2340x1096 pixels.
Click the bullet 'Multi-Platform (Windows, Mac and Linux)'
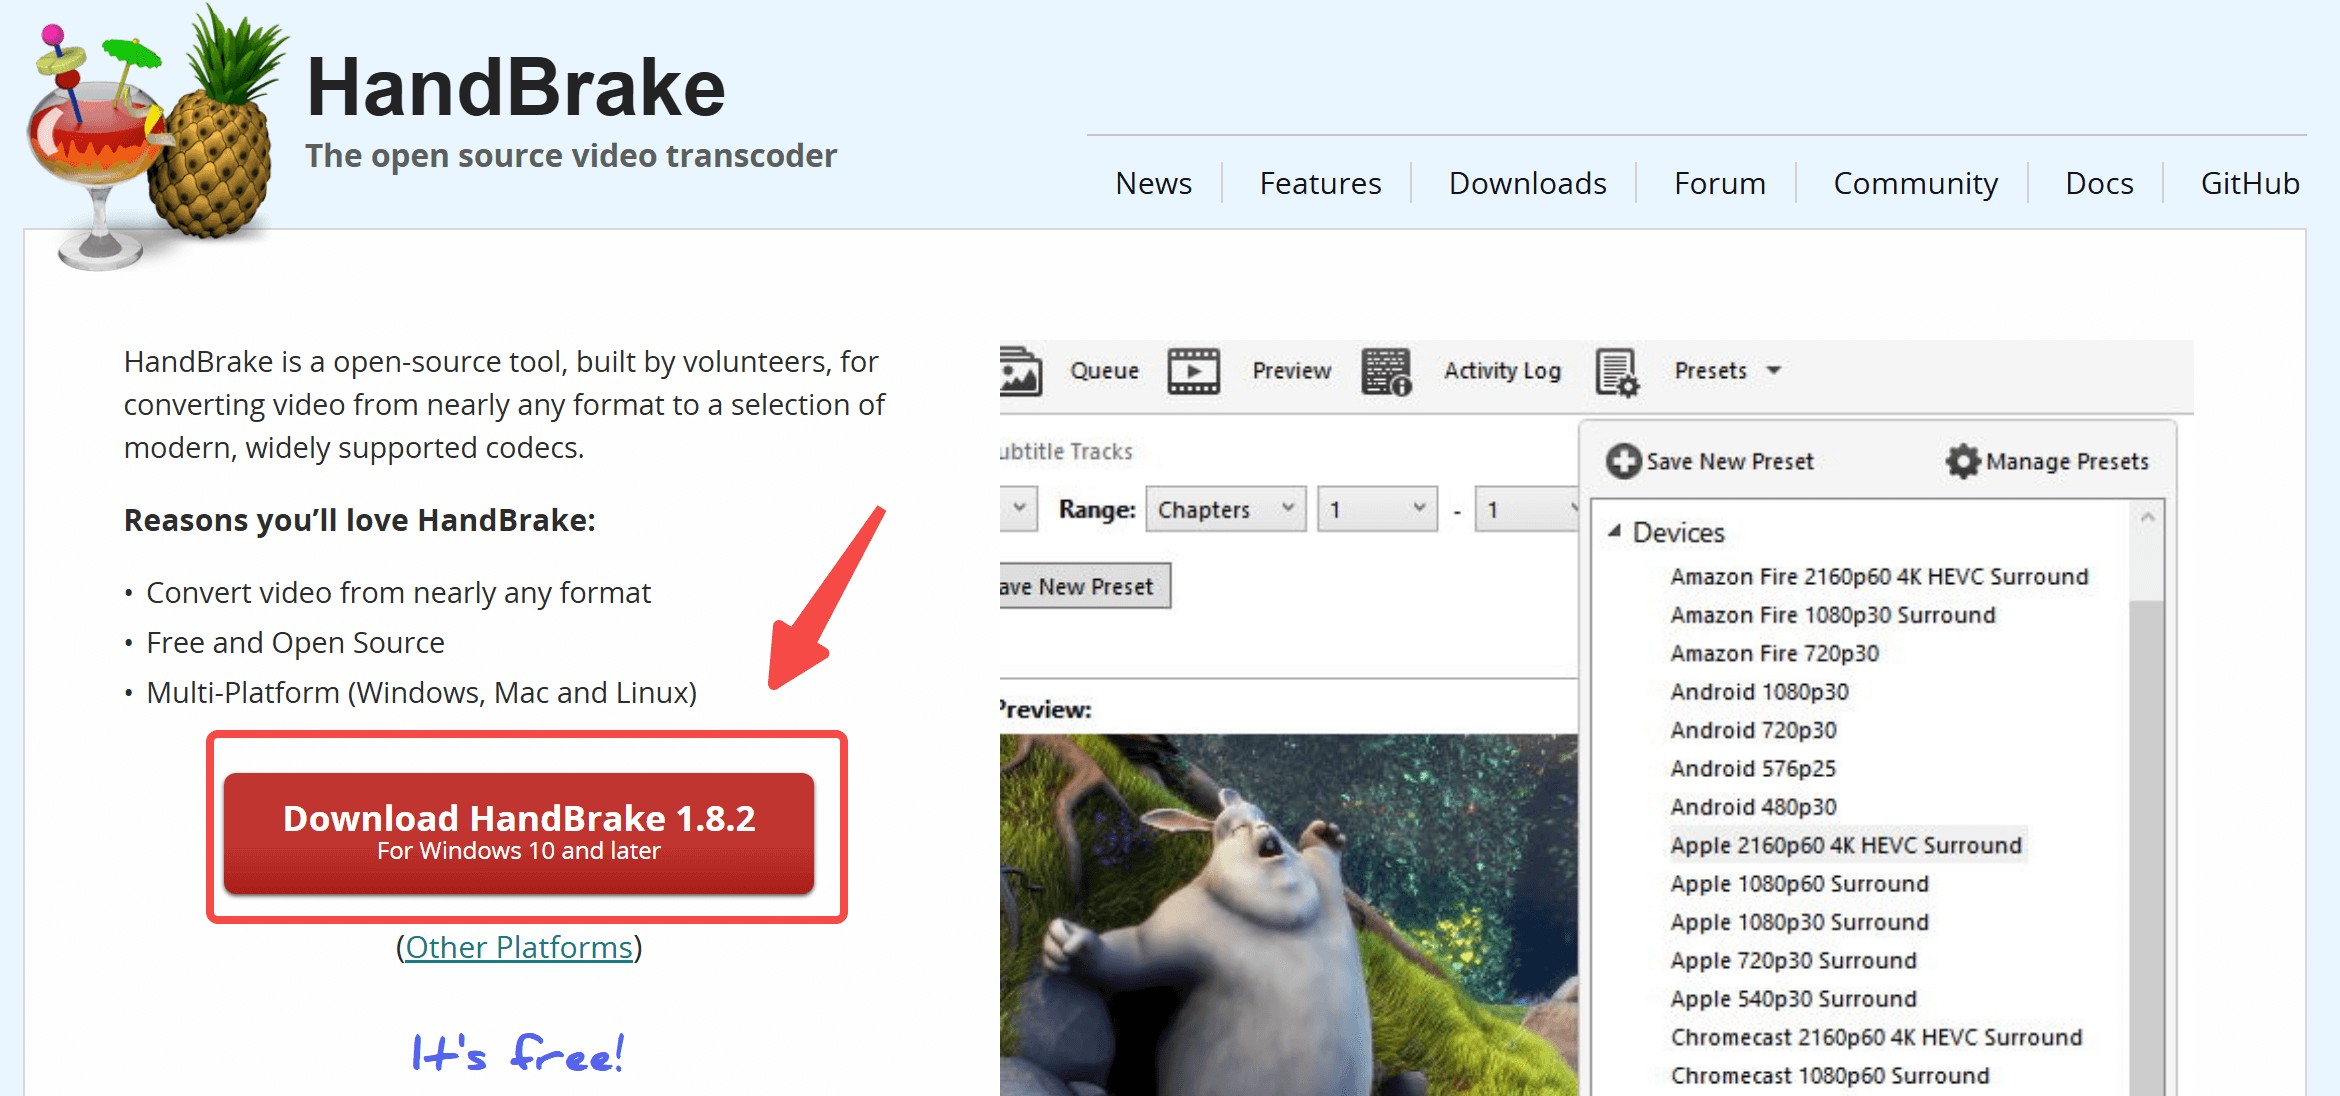point(421,693)
